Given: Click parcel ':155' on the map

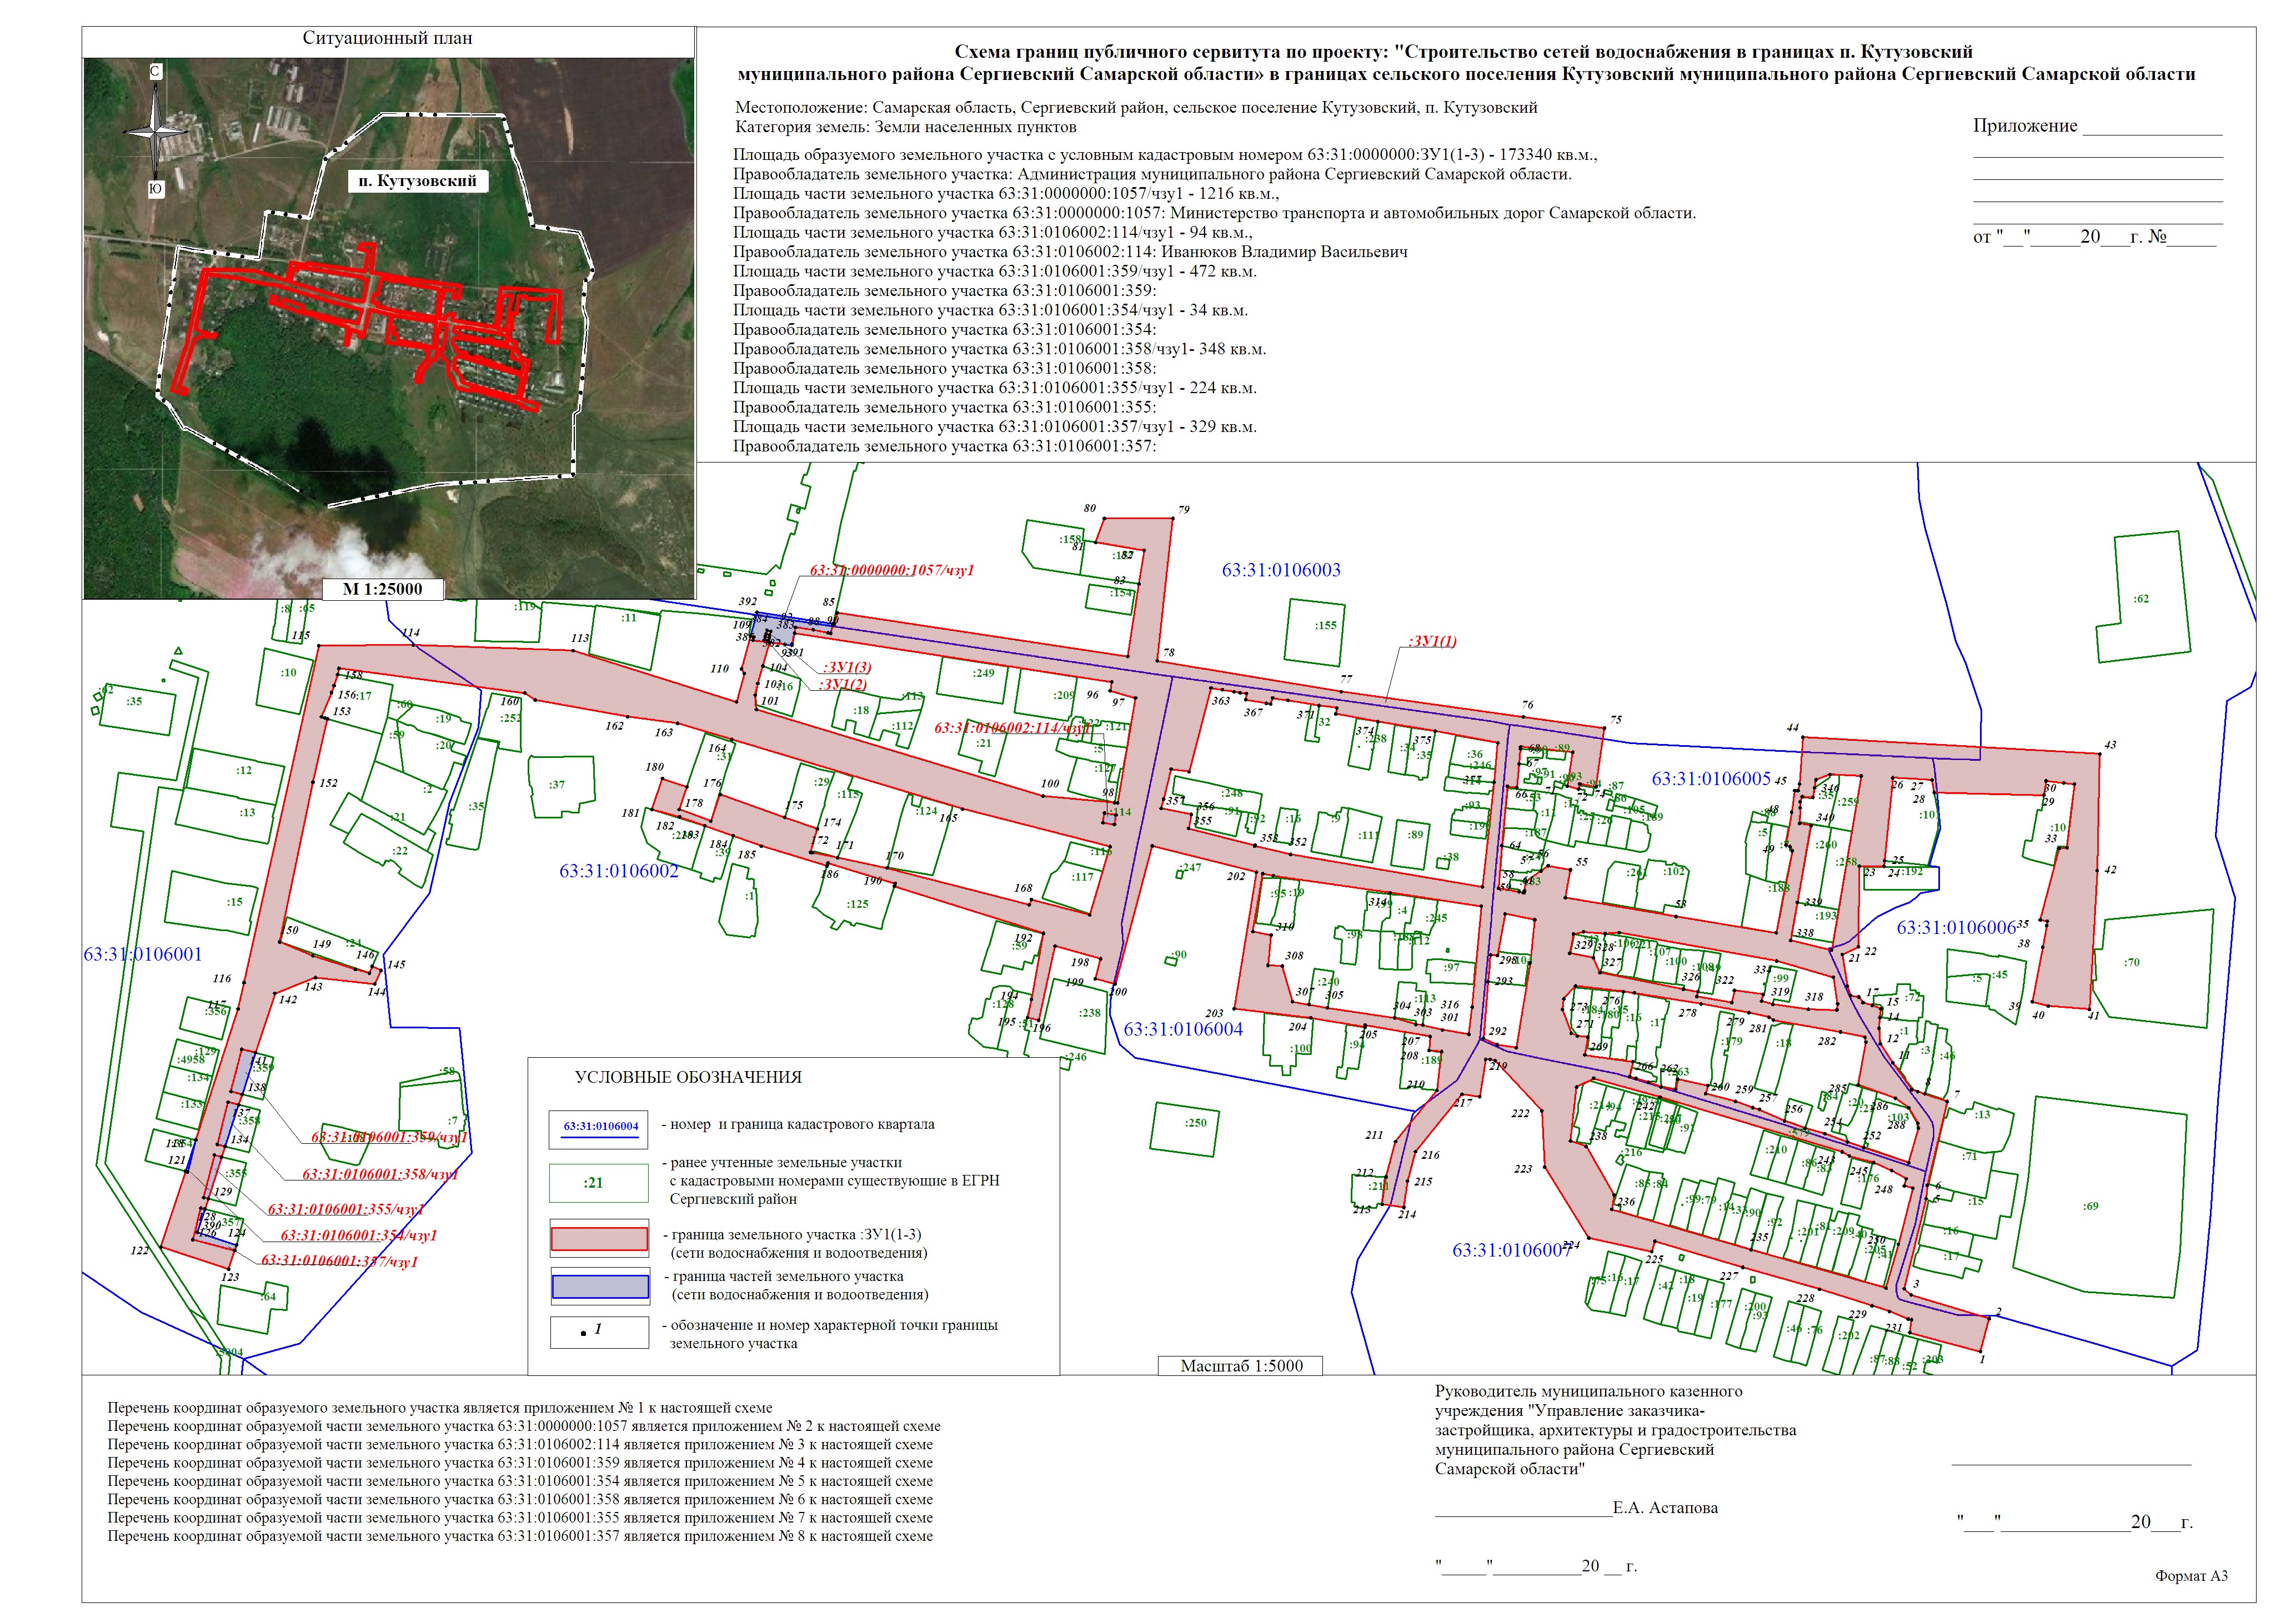Looking at the screenshot, I should coord(1315,632).
